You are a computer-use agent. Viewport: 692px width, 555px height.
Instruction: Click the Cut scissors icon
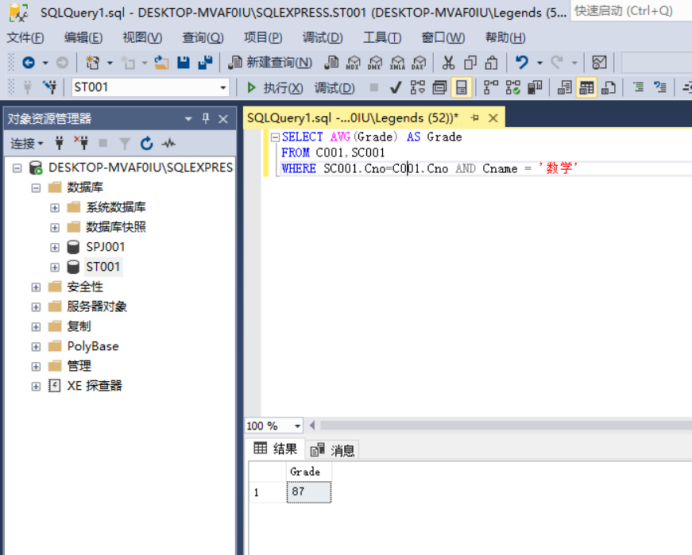(x=448, y=63)
